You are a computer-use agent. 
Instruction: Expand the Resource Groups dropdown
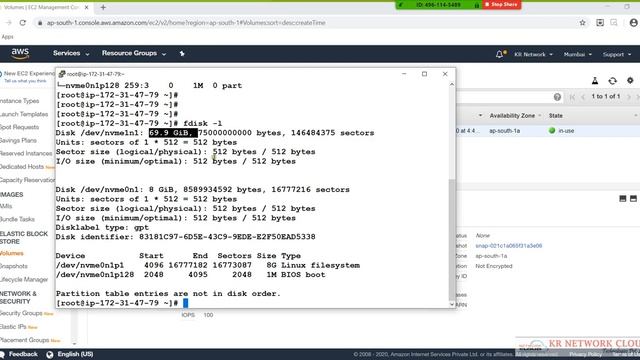click(134, 53)
